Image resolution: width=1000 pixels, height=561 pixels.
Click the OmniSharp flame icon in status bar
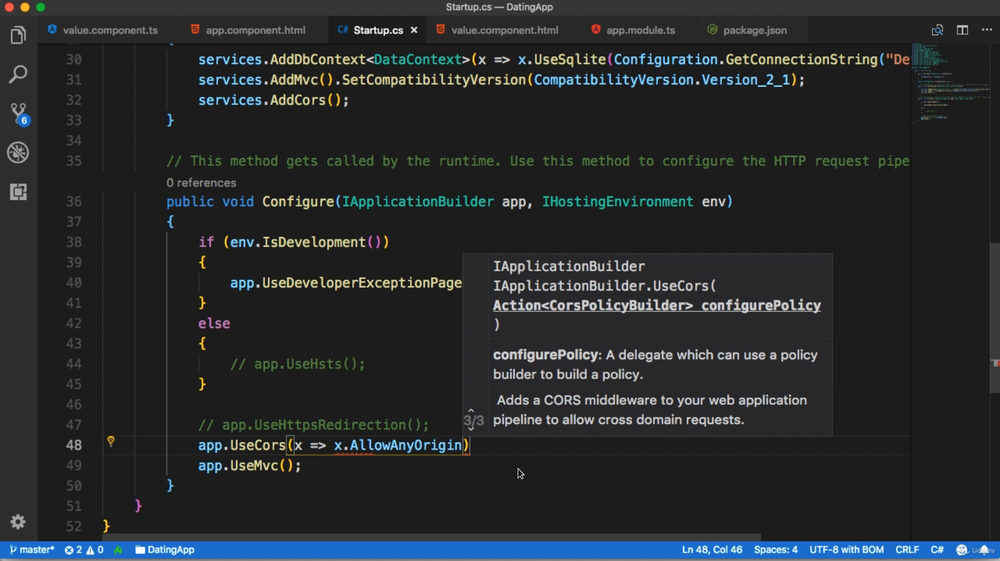pos(119,550)
